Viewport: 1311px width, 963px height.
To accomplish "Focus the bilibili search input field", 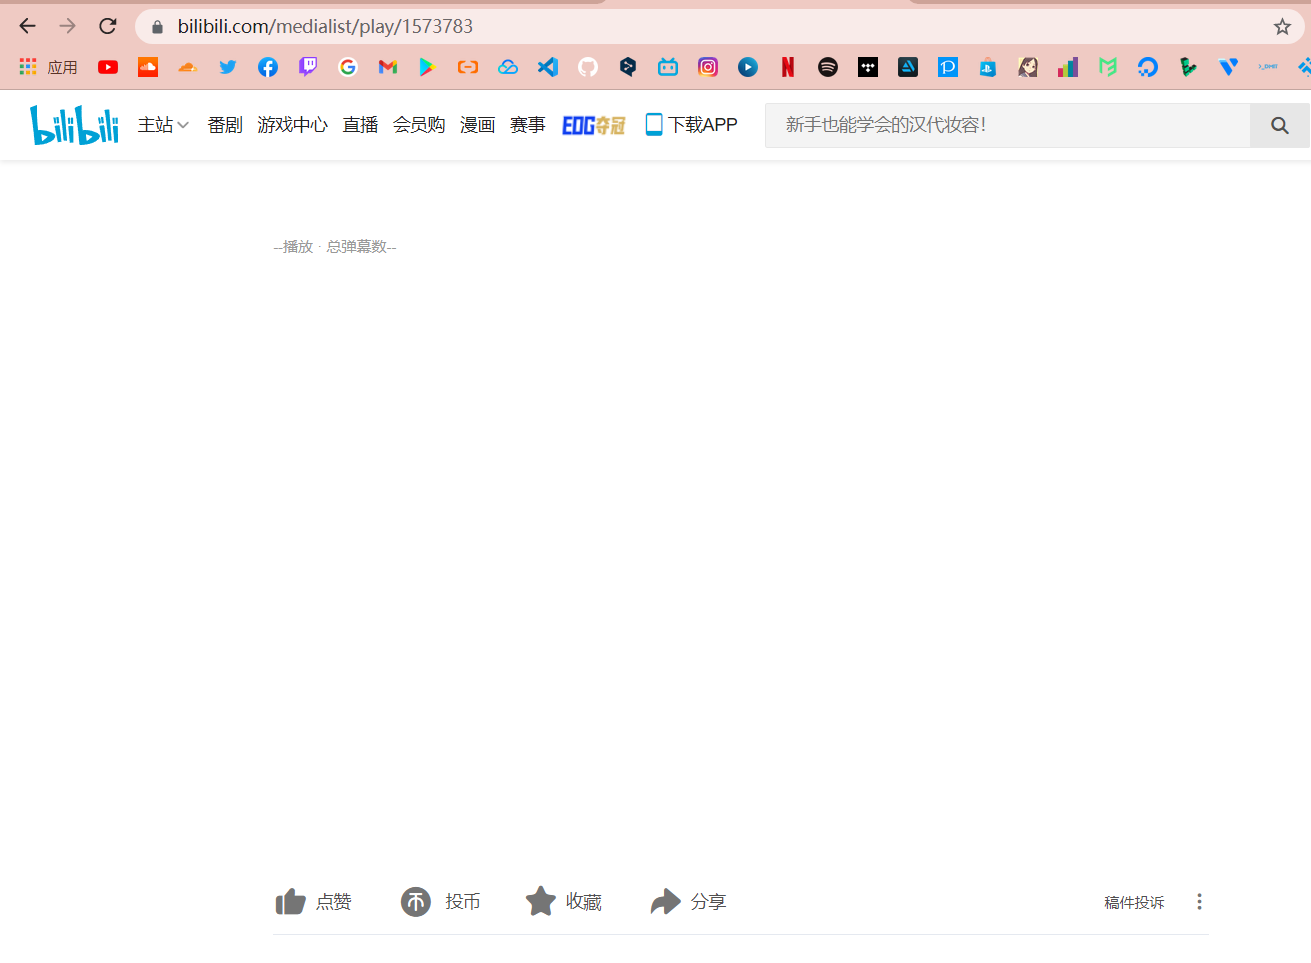I will point(1007,125).
